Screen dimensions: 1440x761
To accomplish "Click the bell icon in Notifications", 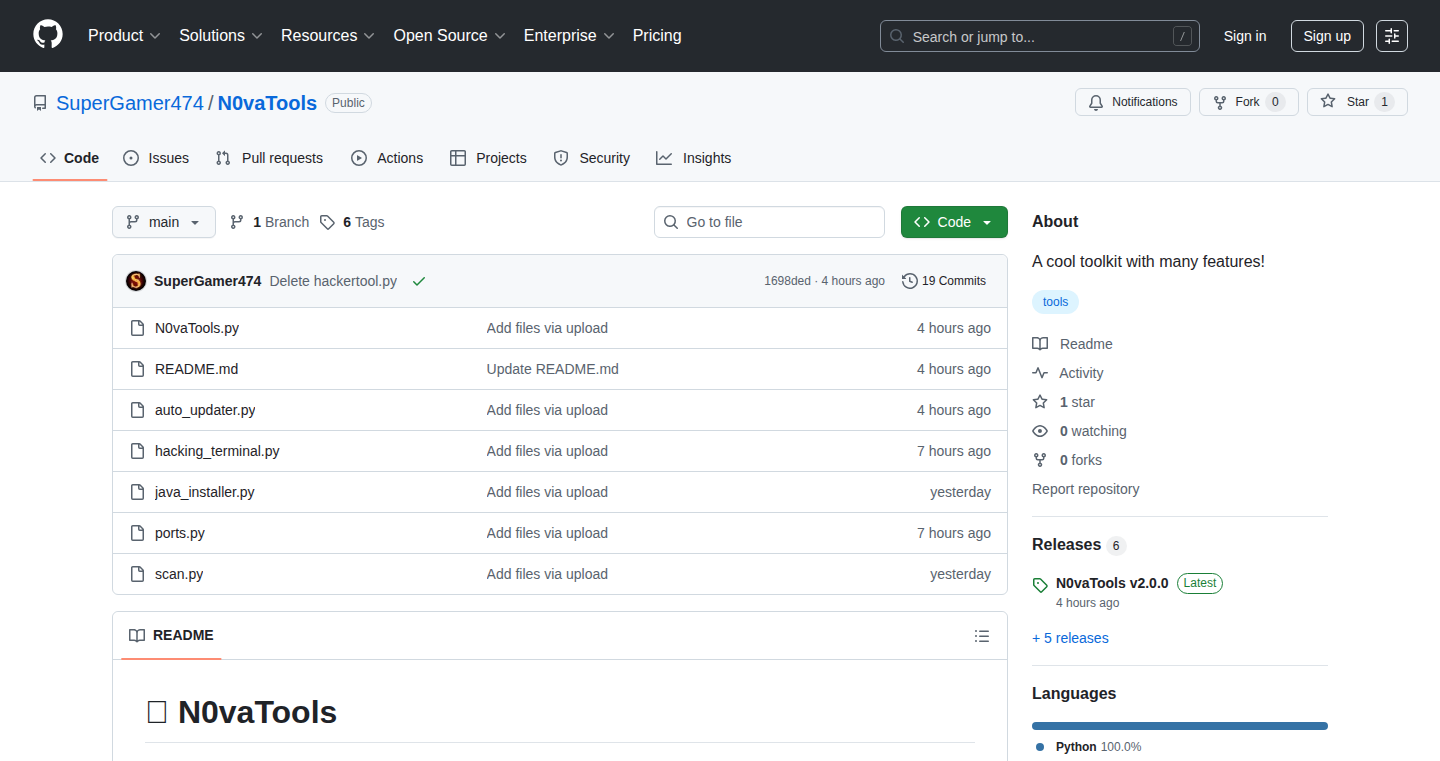I will (1096, 102).
